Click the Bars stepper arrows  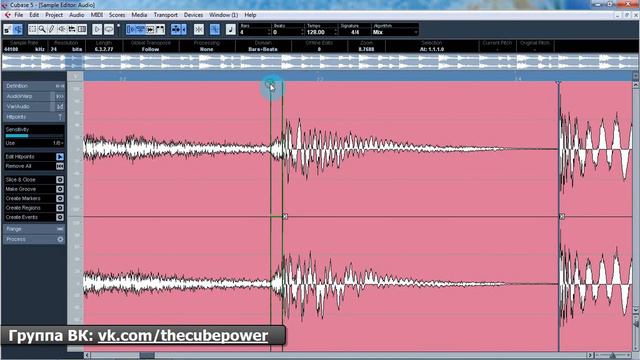click(x=269, y=32)
